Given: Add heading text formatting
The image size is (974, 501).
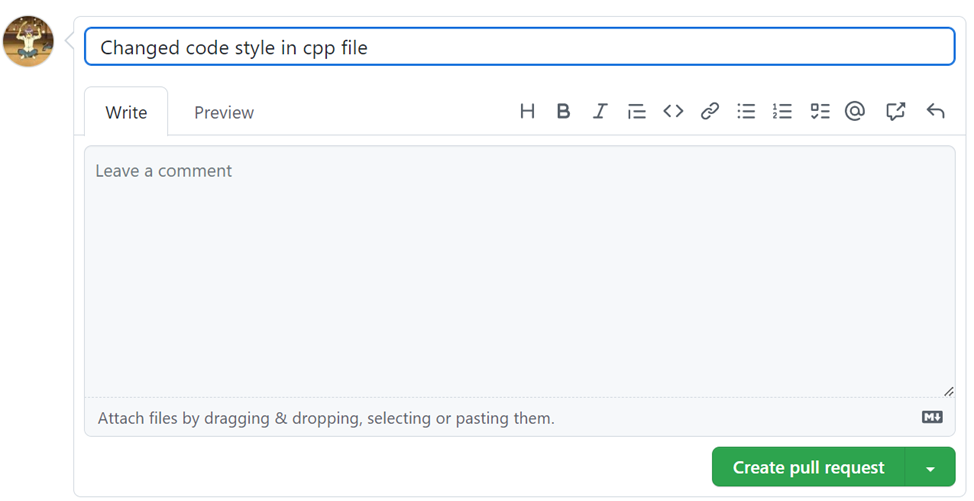Looking at the screenshot, I should point(527,111).
